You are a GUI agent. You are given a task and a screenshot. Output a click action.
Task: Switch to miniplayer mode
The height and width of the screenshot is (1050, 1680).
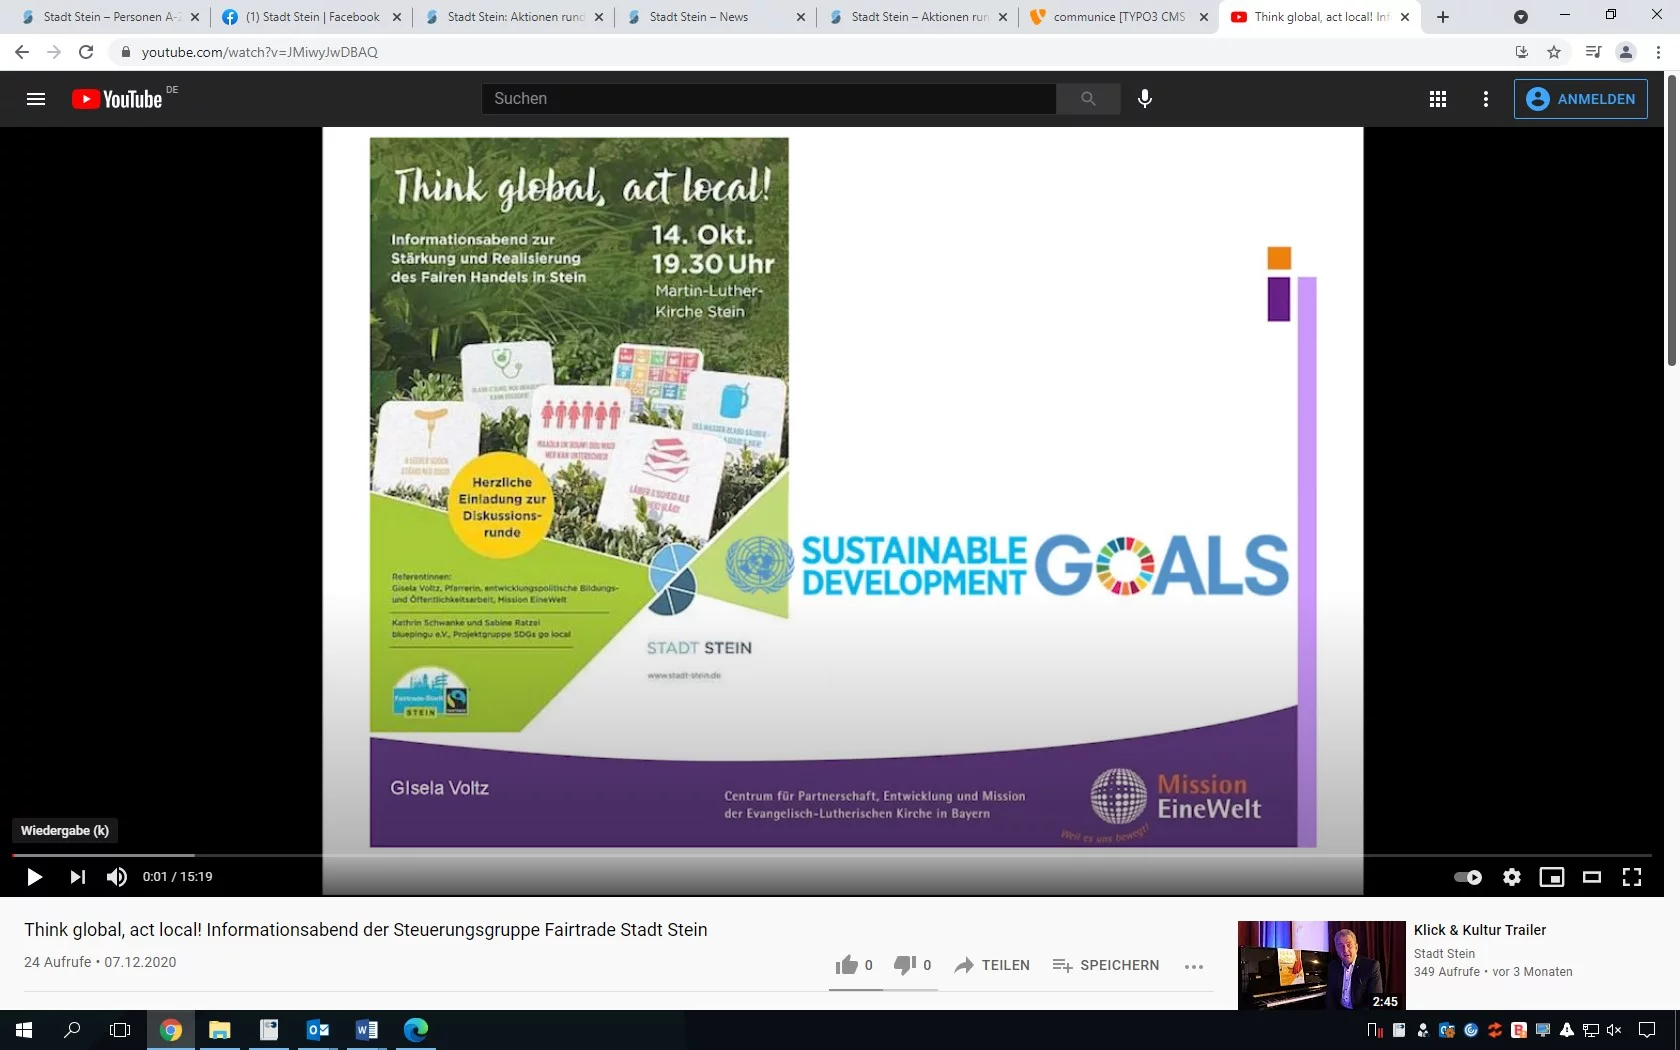pos(1552,877)
